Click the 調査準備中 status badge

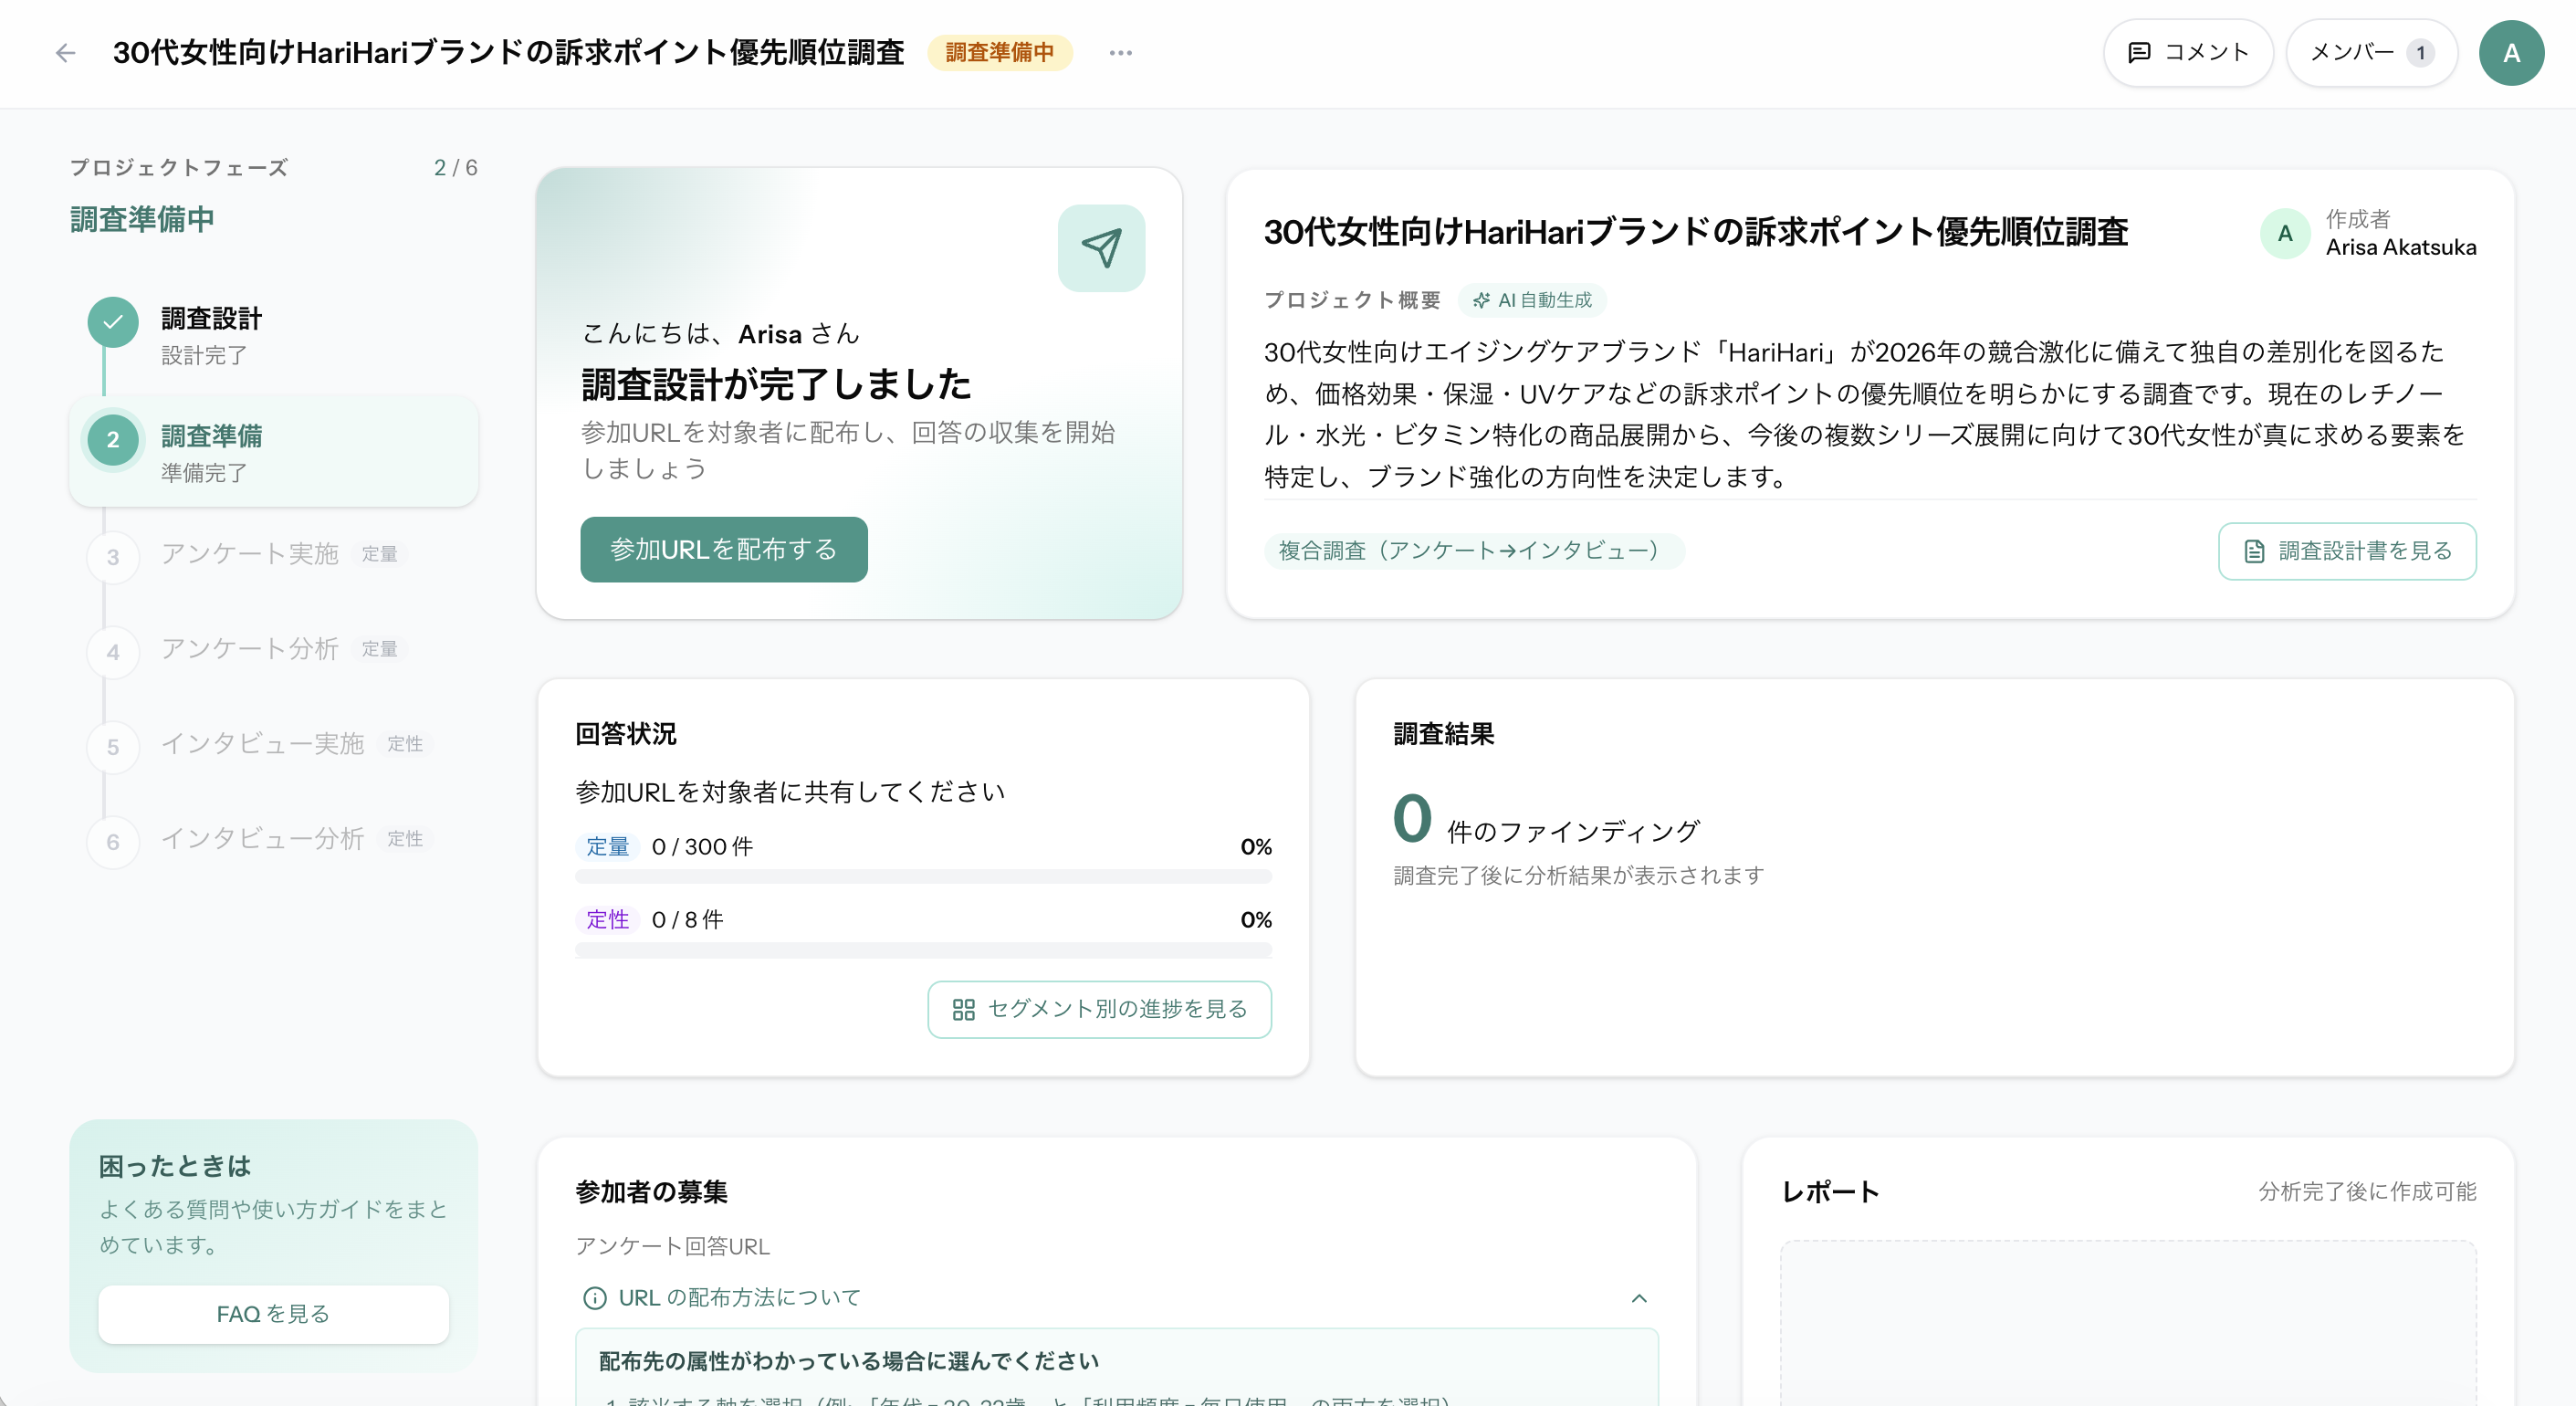[999, 53]
